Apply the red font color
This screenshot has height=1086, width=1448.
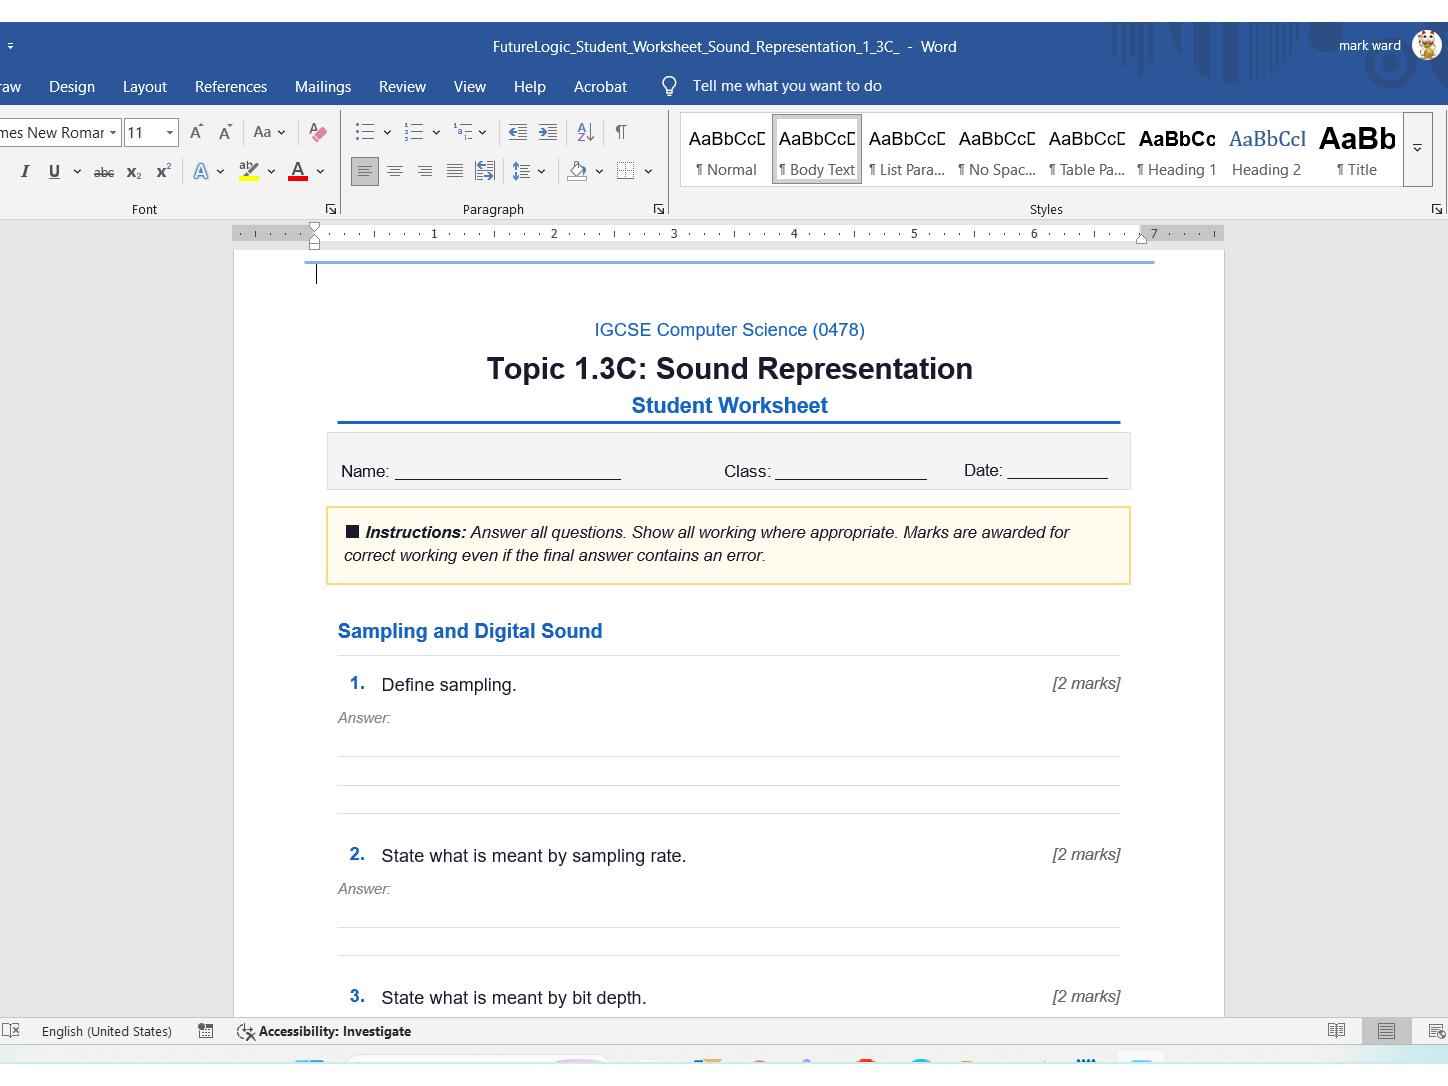[x=298, y=172]
